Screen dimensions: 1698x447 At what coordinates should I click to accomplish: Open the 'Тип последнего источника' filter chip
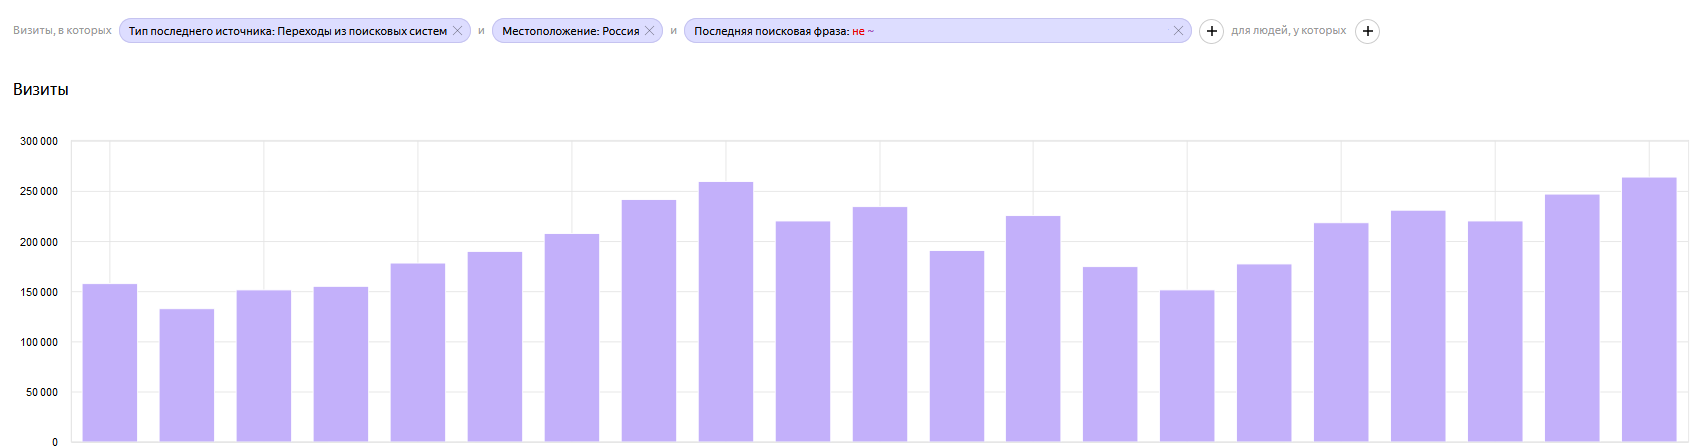coord(287,31)
